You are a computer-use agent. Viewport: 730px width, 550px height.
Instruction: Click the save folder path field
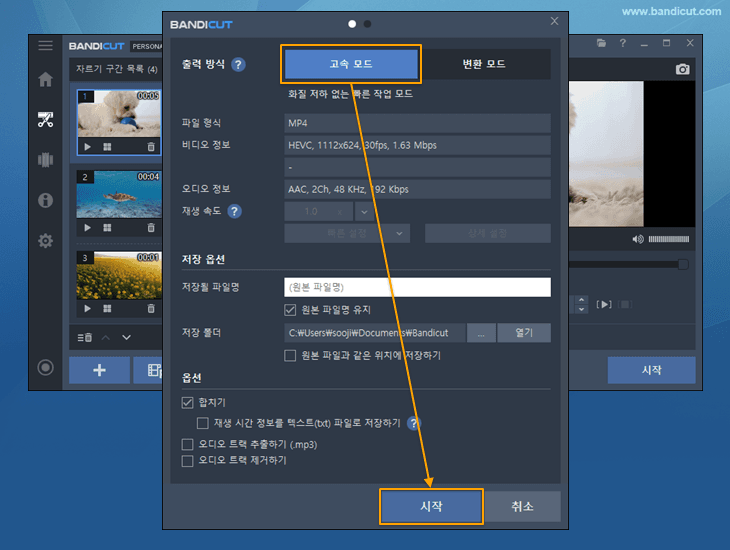coord(375,333)
